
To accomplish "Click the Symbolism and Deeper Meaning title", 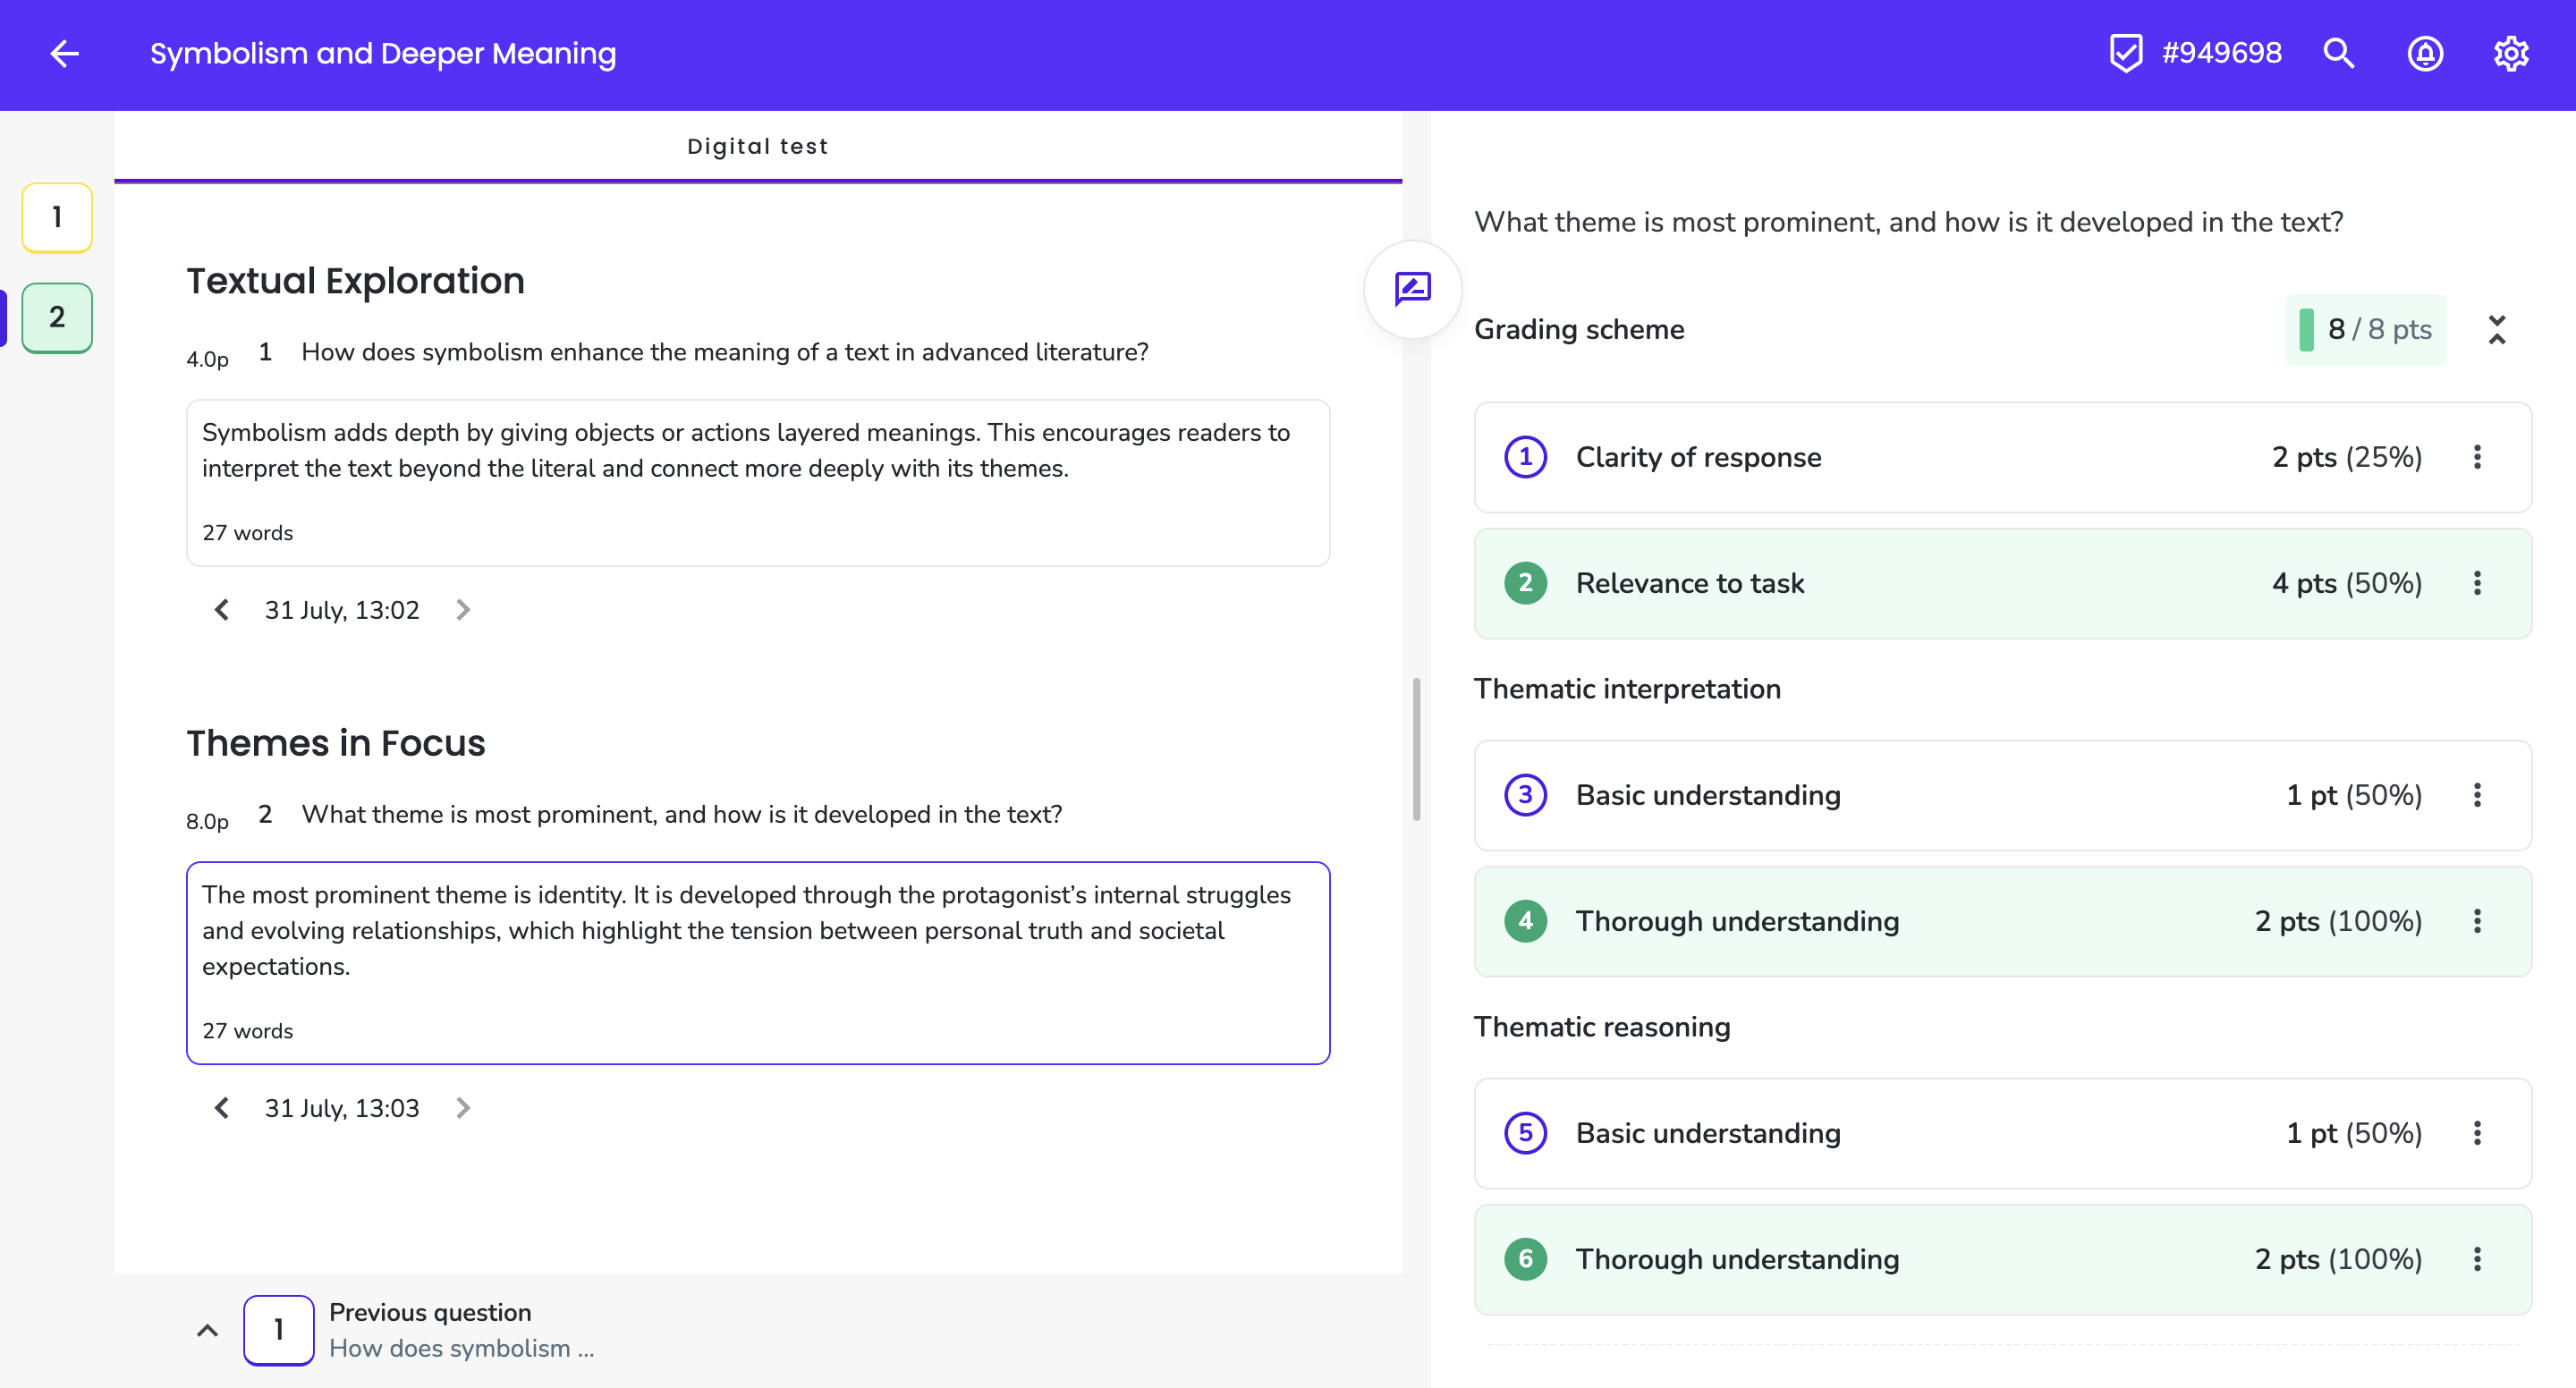I will click(x=383, y=54).
